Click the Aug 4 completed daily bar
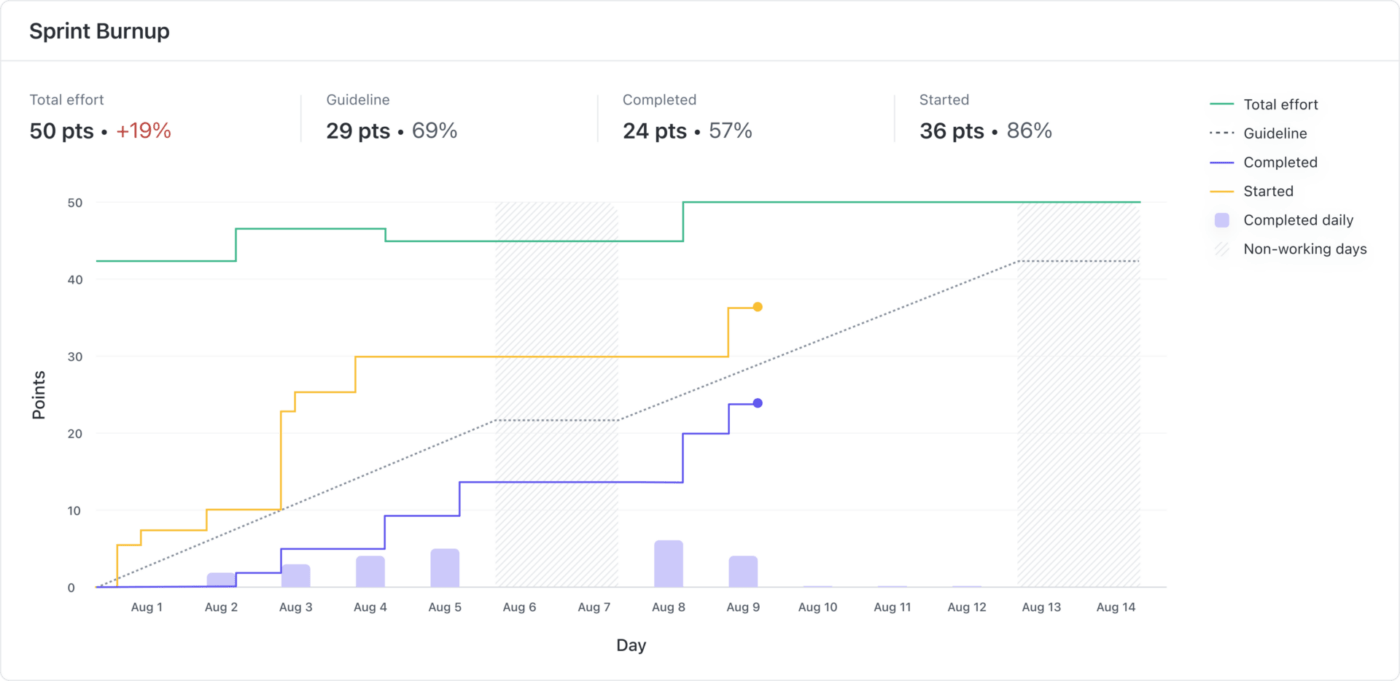This screenshot has height=681, width=1400. pyautogui.click(x=370, y=572)
